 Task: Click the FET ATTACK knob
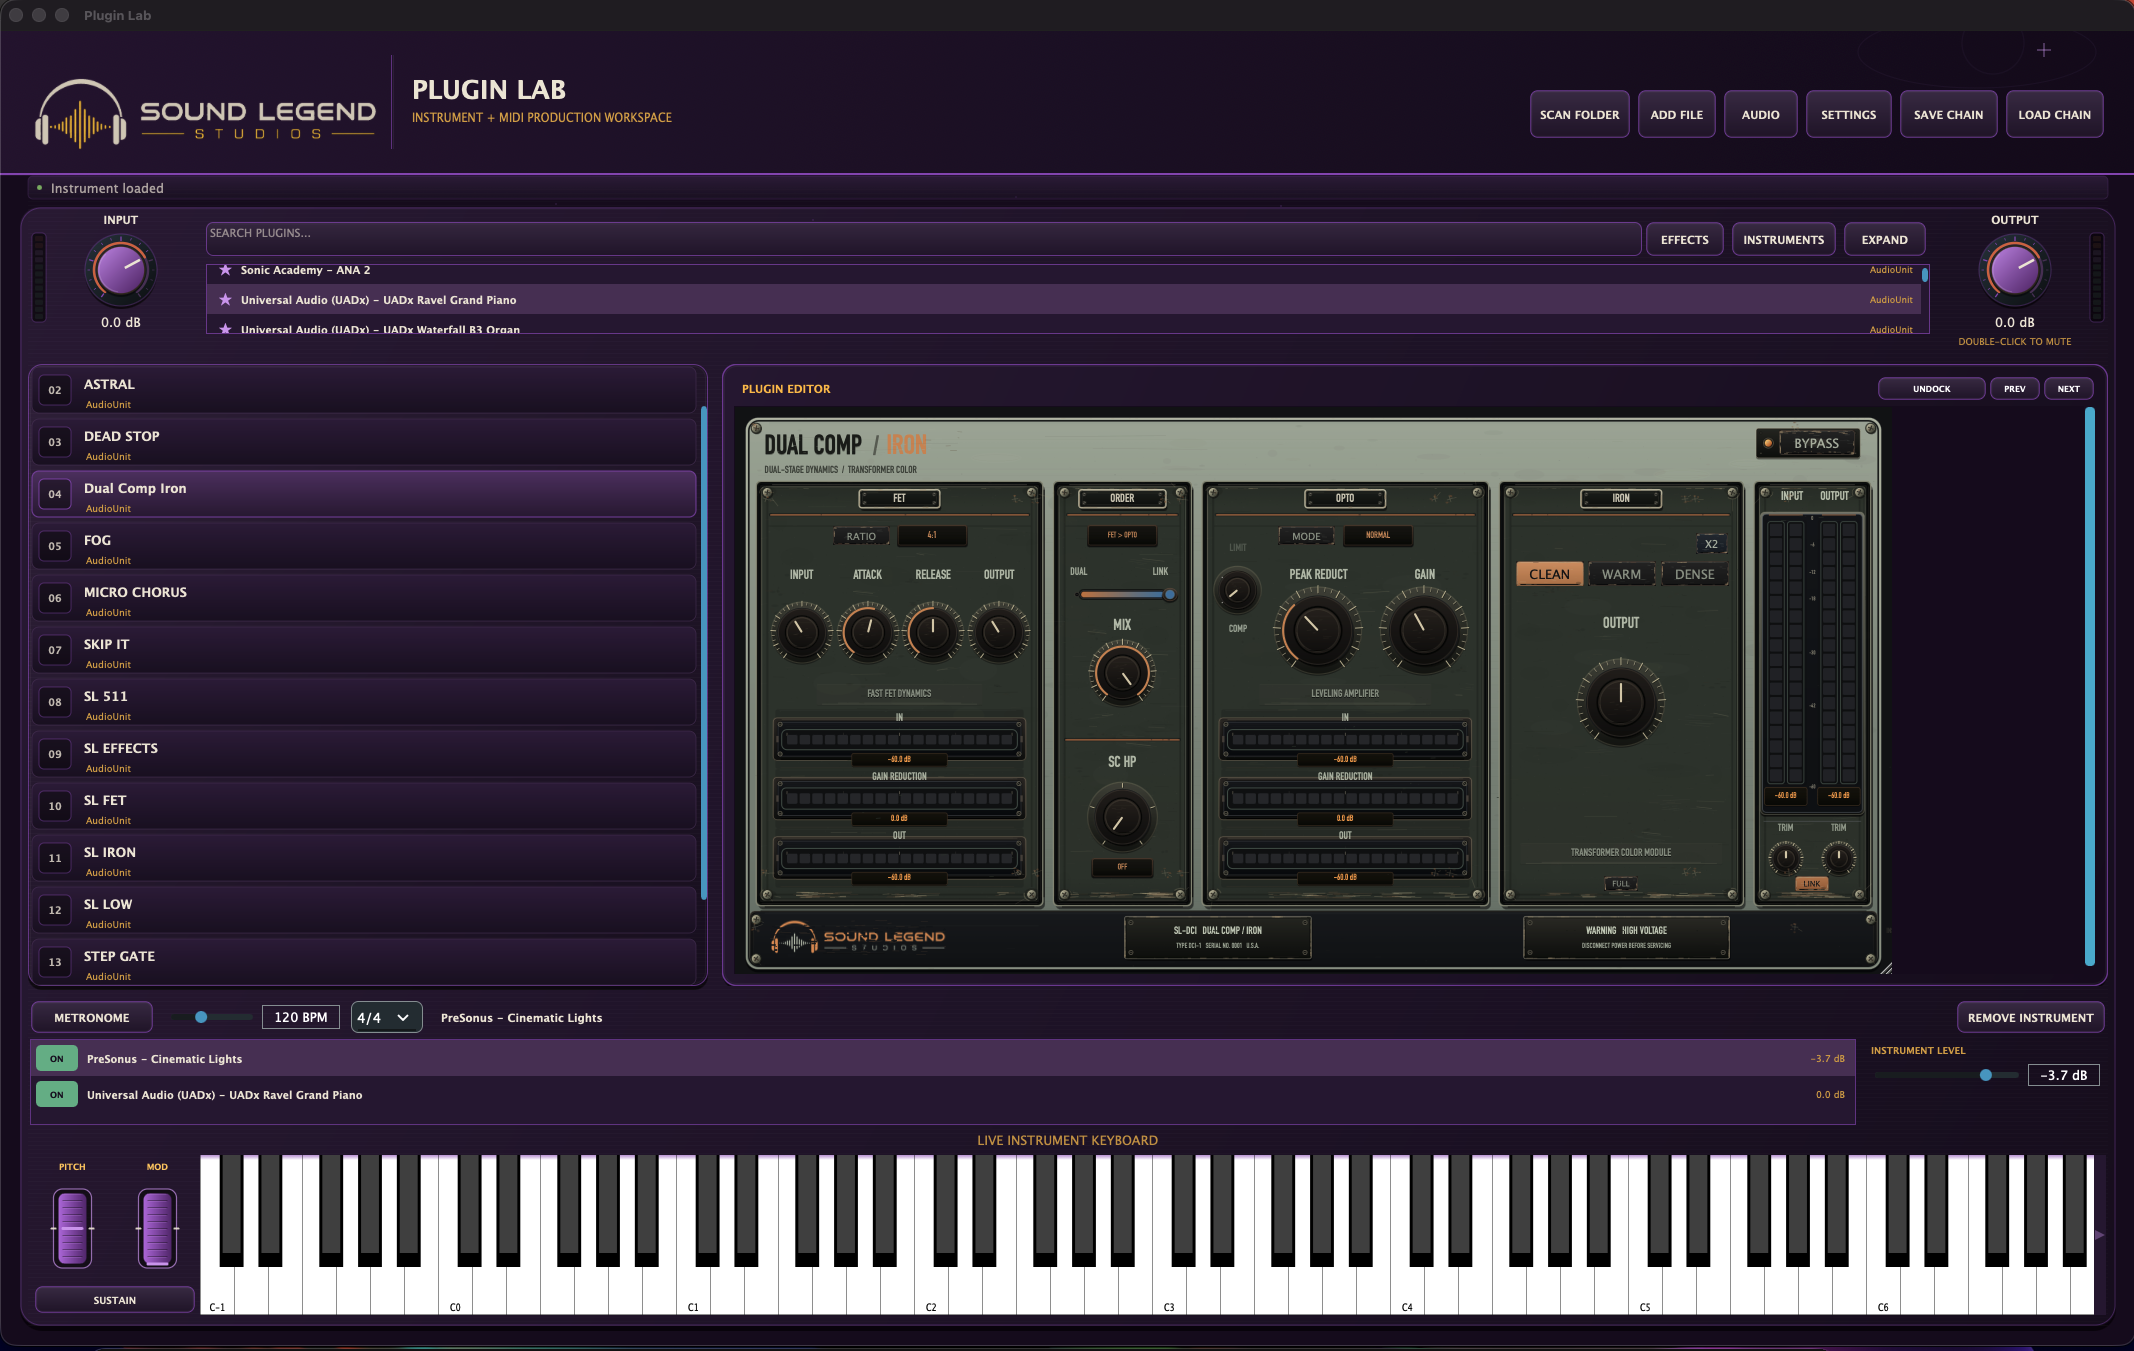[x=867, y=631]
